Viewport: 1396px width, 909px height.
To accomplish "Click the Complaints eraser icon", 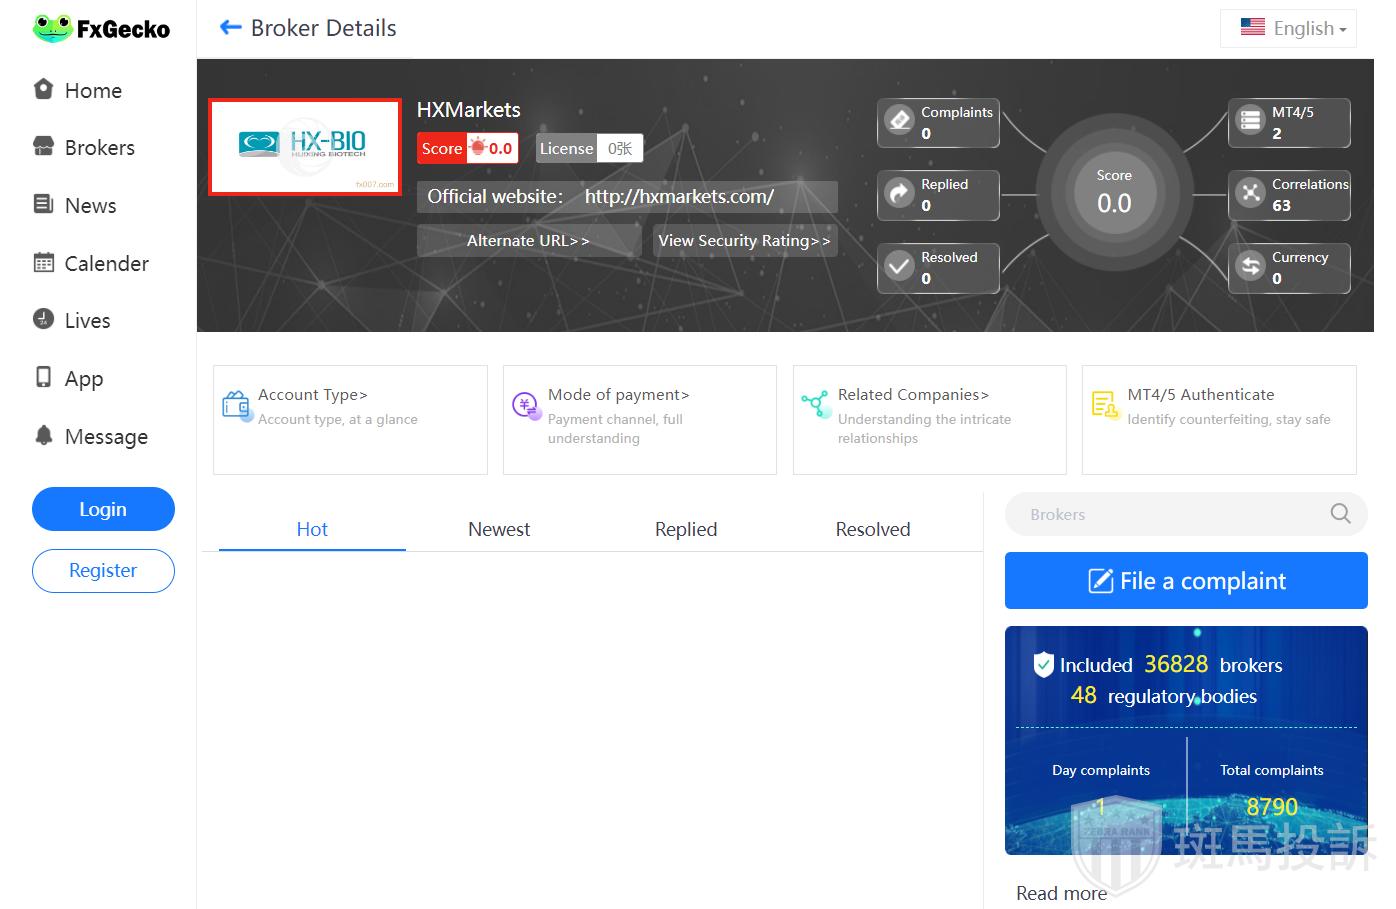I will point(900,122).
